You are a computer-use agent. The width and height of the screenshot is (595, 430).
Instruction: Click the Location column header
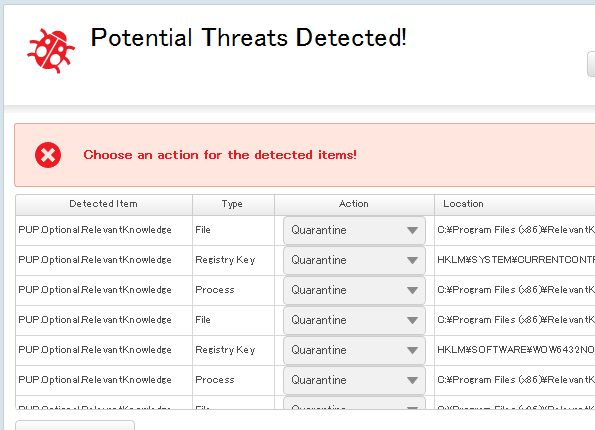515,204
